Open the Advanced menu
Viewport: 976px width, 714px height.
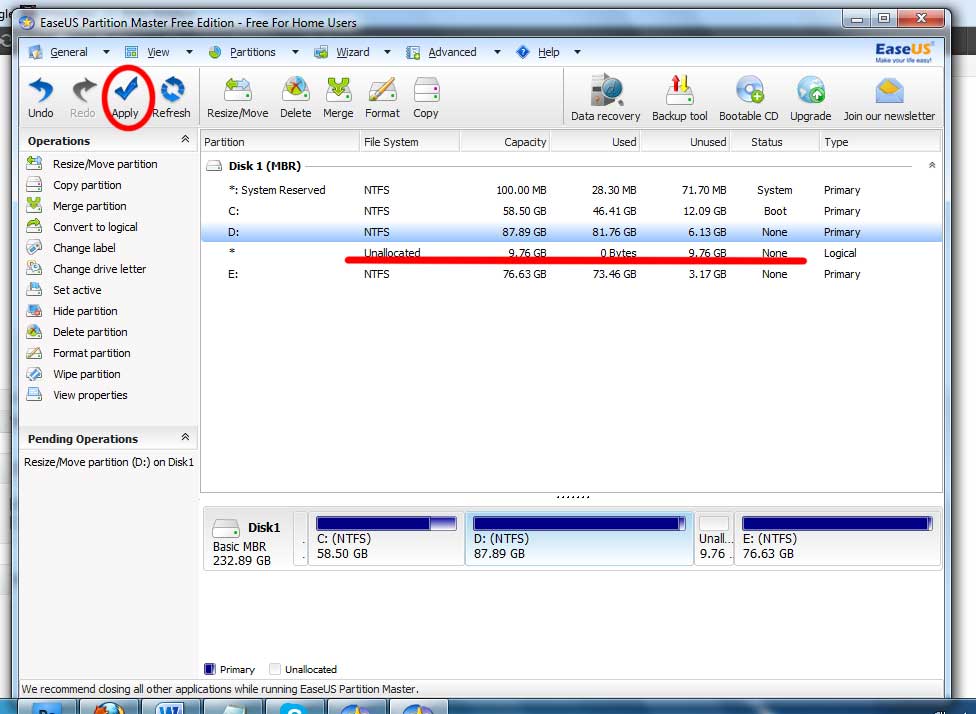pos(441,52)
